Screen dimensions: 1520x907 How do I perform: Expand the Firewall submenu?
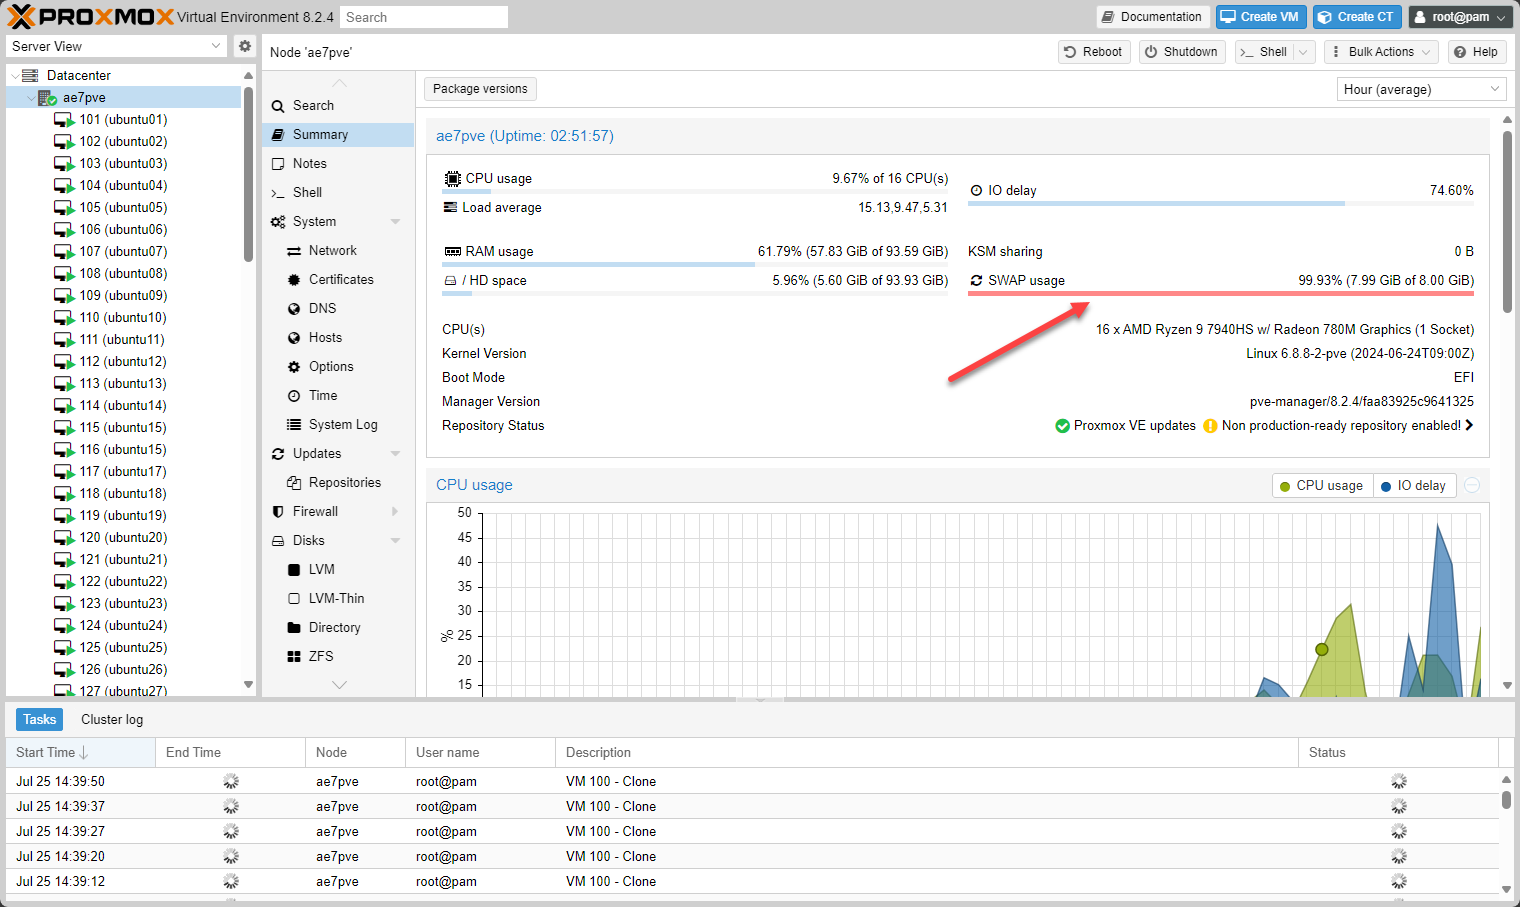395,512
